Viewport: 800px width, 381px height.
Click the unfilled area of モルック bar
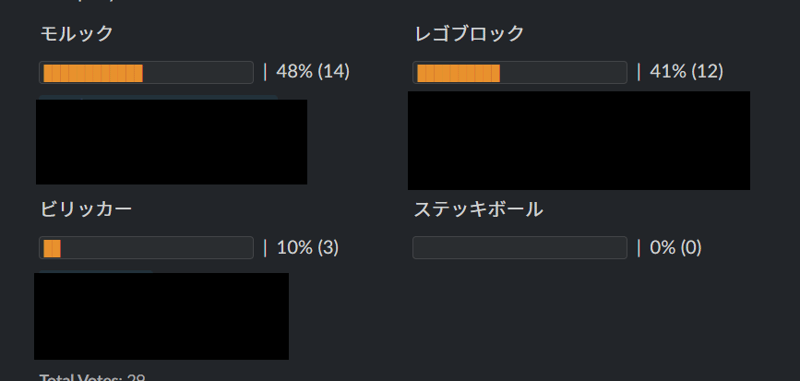(x=197, y=73)
